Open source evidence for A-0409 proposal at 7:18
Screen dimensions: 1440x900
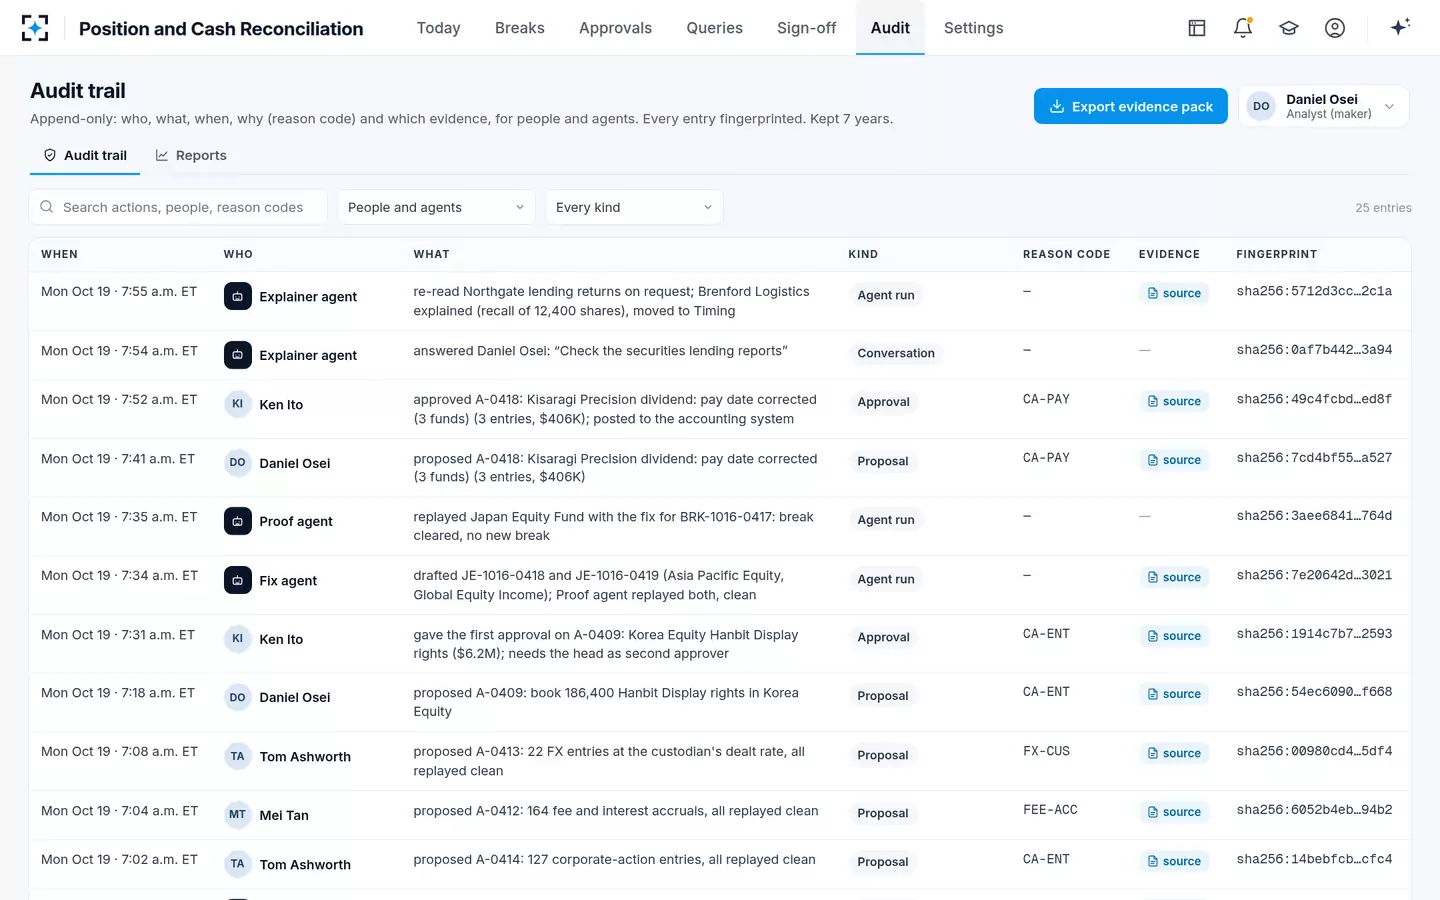[1174, 694]
